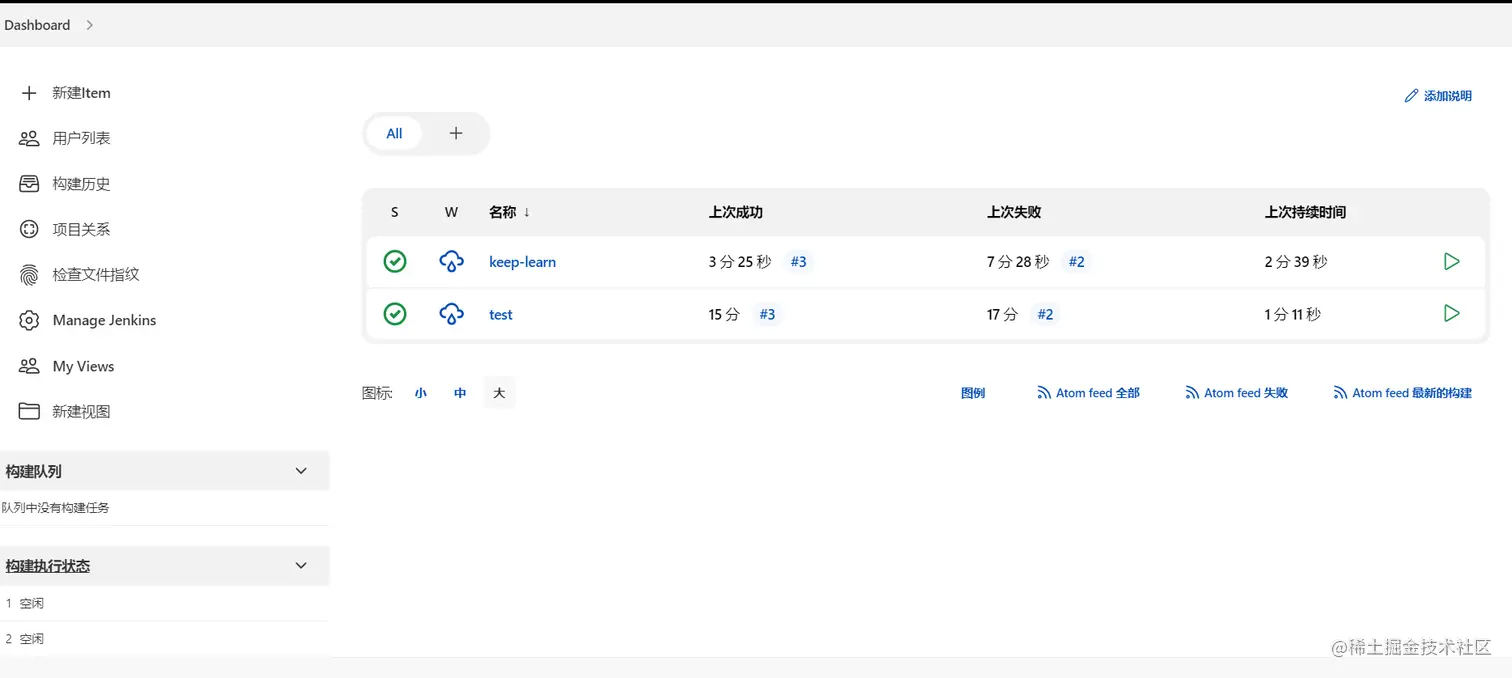Click the gear icon beside Manage Jenkins
The image size is (1512, 678).
tap(29, 320)
